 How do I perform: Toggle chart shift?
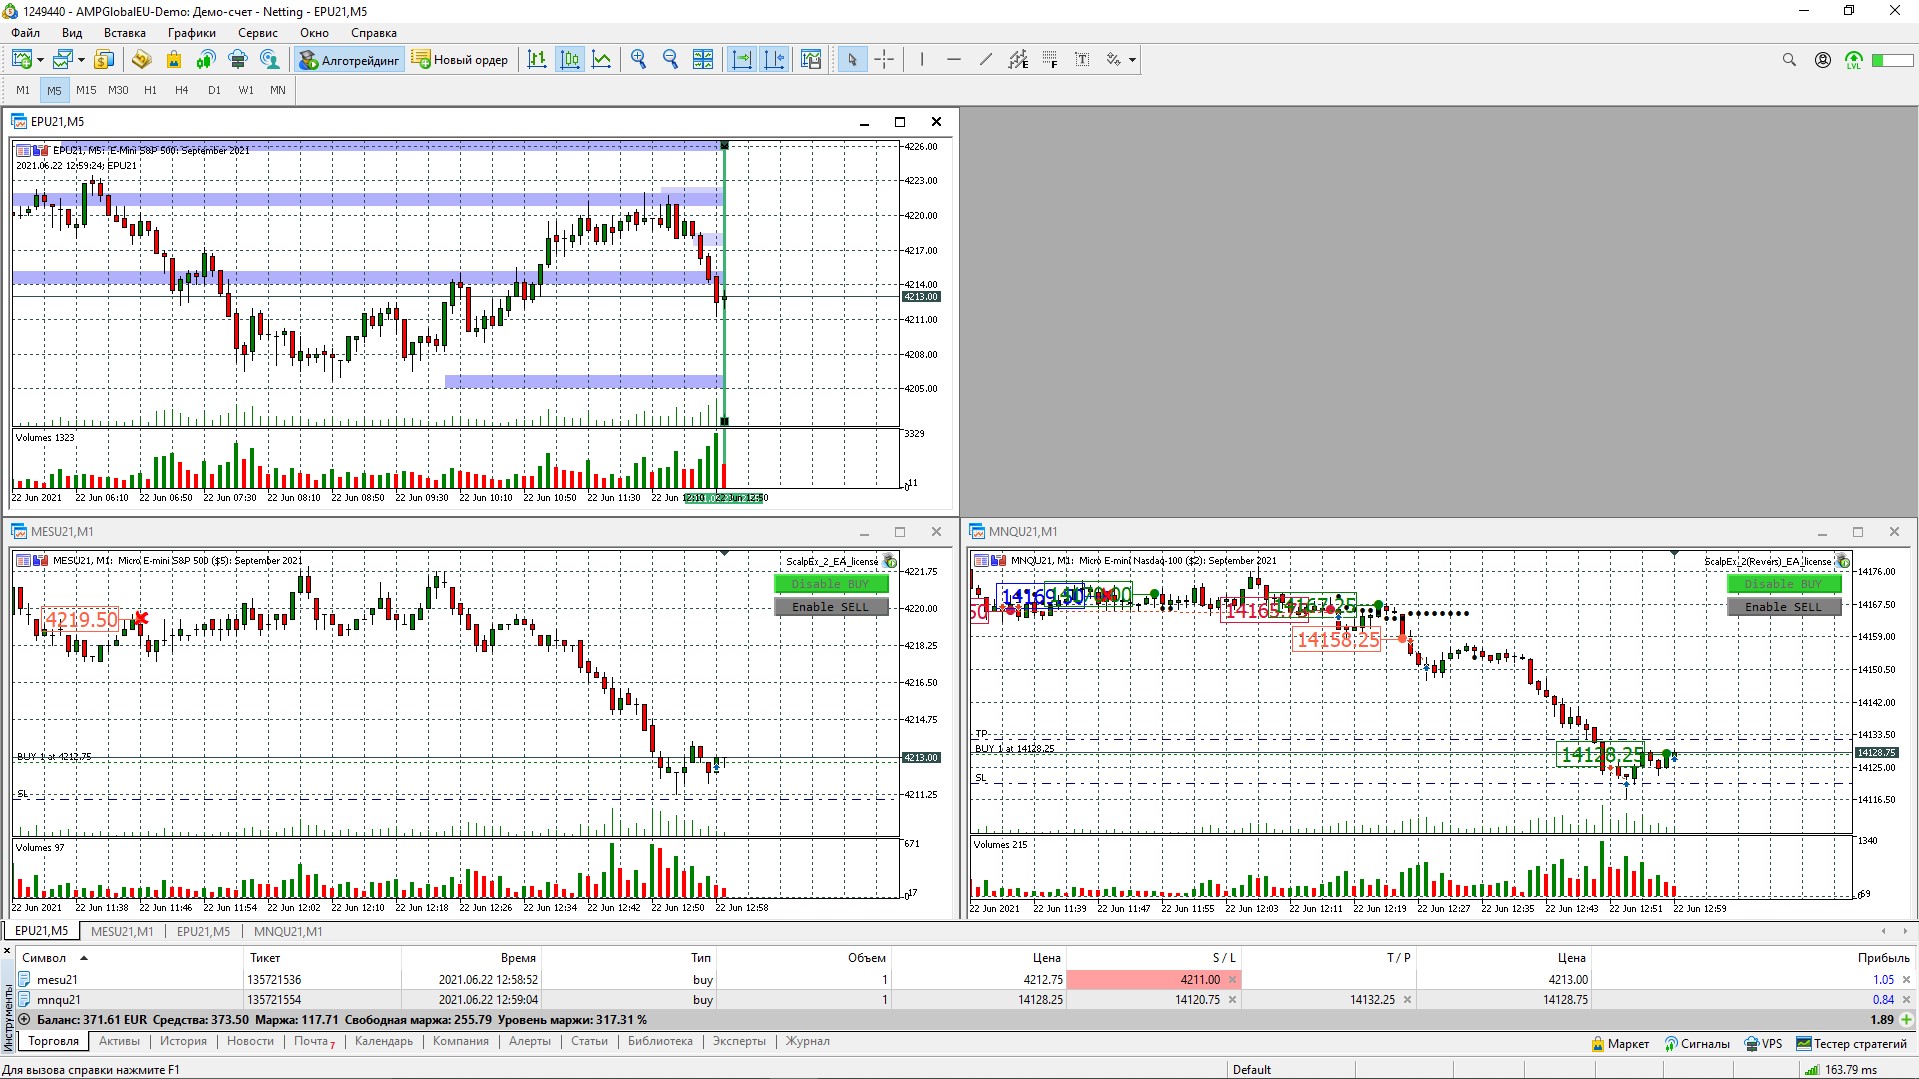774,60
